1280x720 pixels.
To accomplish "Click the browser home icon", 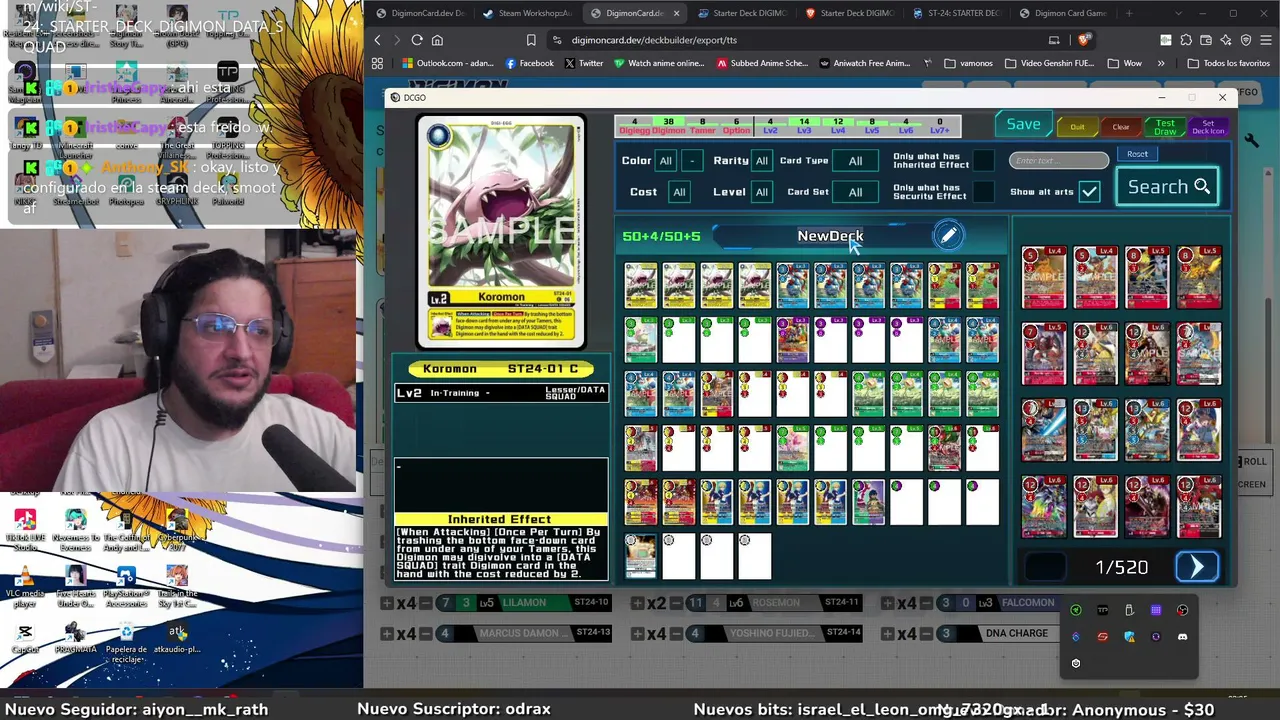I will pyautogui.click(x=437, y=40).
